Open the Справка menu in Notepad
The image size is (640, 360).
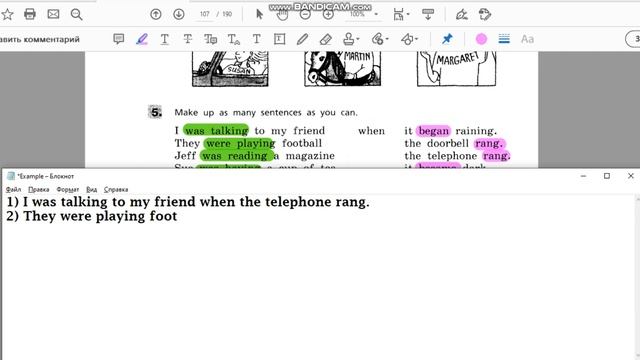pos(116,189)
